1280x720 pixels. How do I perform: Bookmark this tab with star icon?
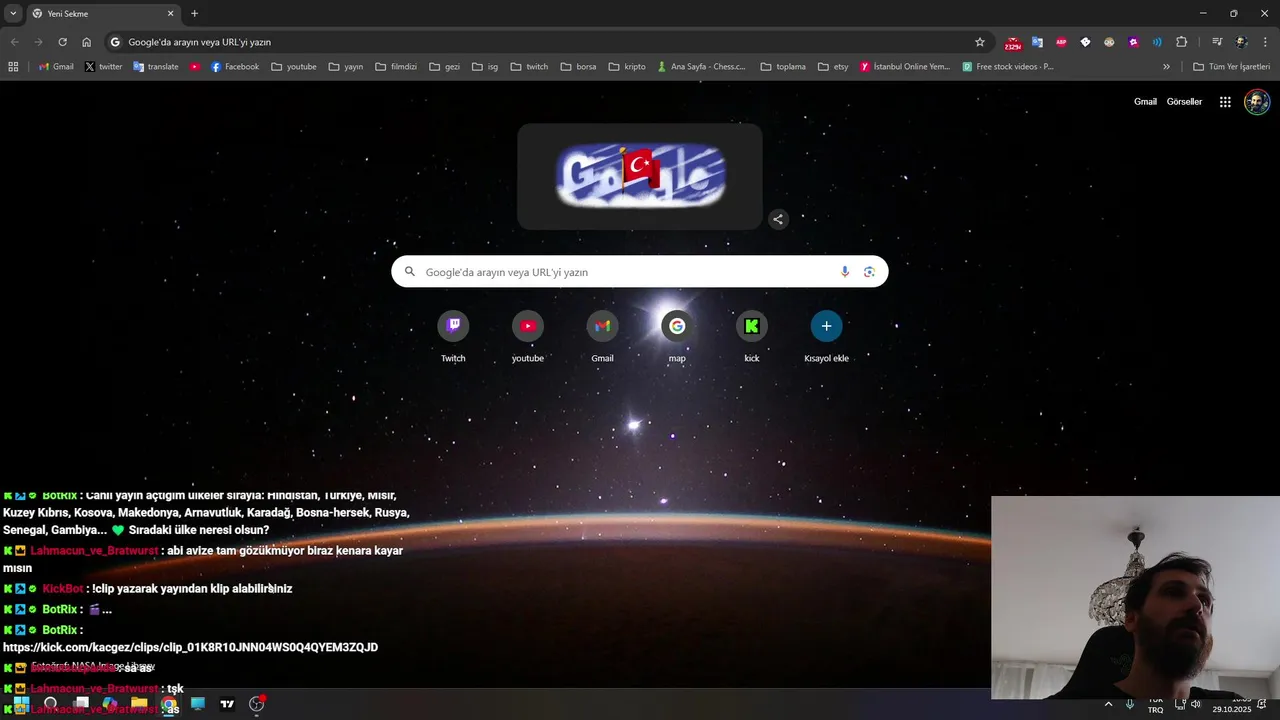980,42
